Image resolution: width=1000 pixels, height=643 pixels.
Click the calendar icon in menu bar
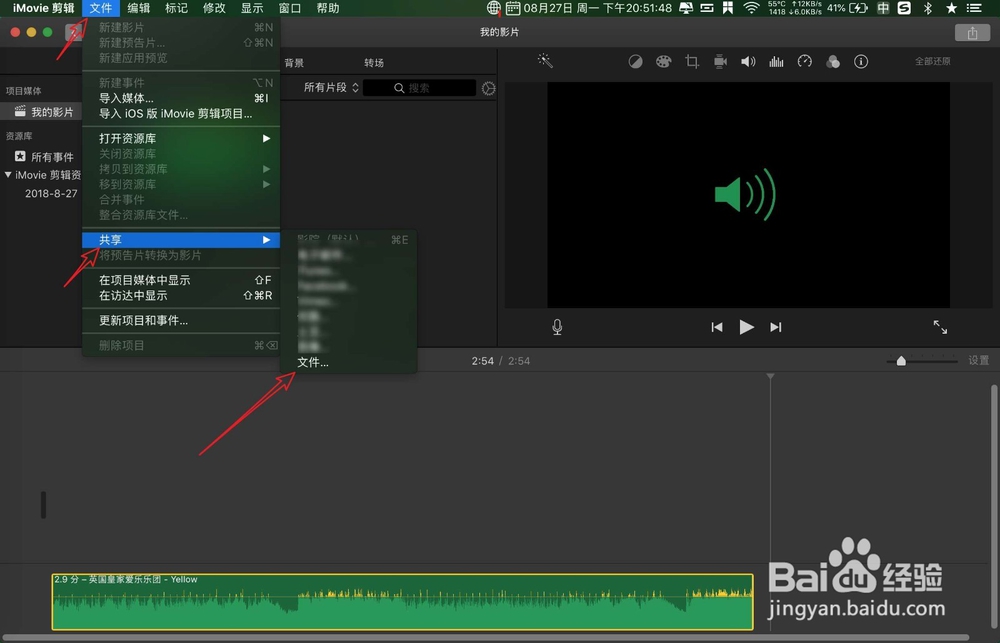click(513, 8)
